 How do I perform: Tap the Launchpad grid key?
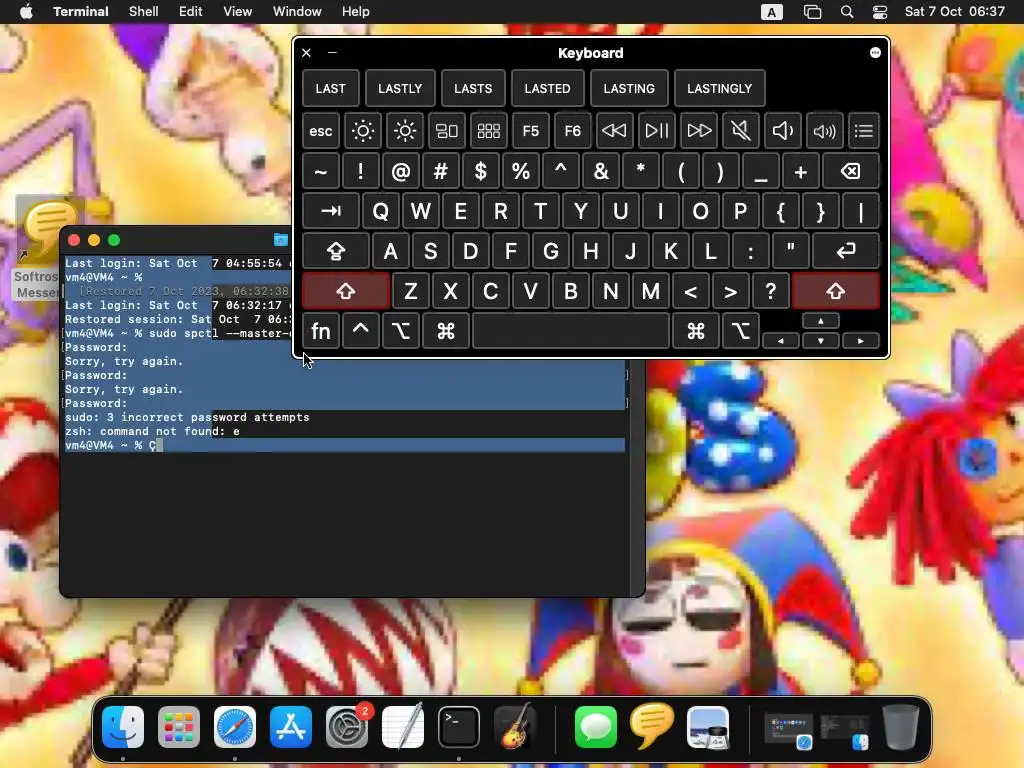(488, 131)
